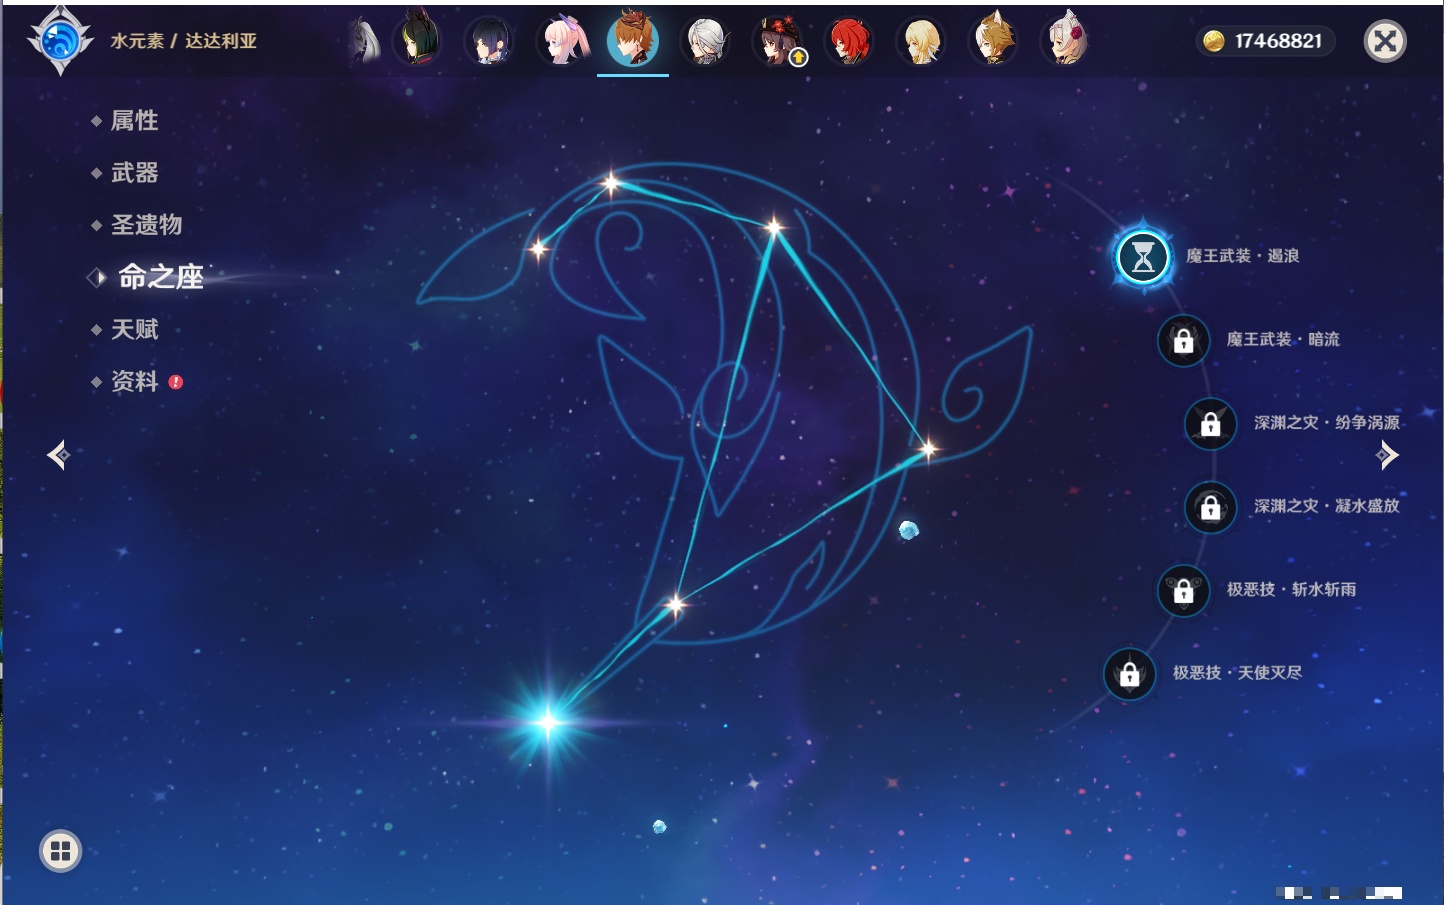Image resolution: width=1444 pixels, height=905 pixels.
Task: Click the Mora amount 17468821
Action: tap(1278, 41)
